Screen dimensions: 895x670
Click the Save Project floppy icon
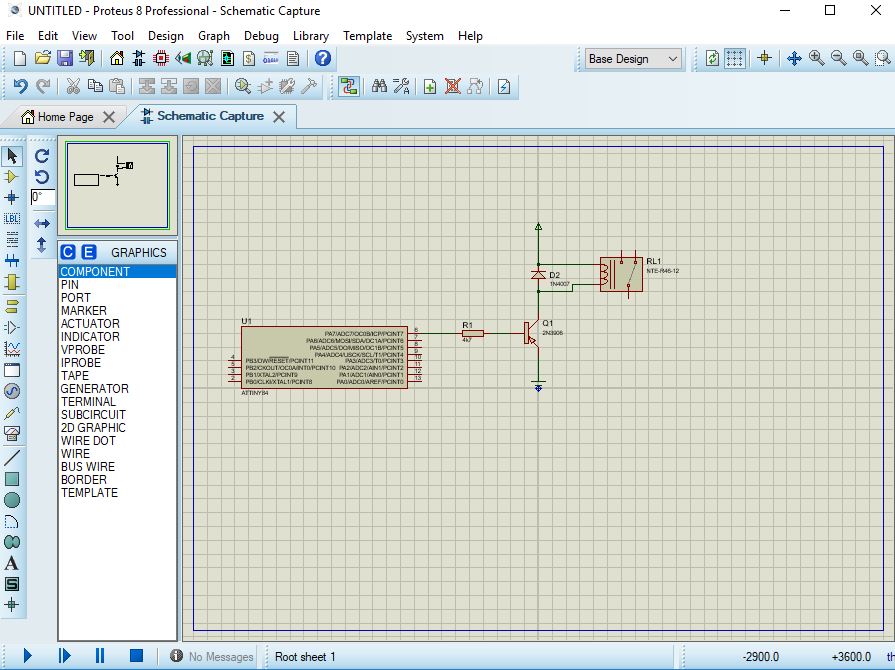[64, 59]
